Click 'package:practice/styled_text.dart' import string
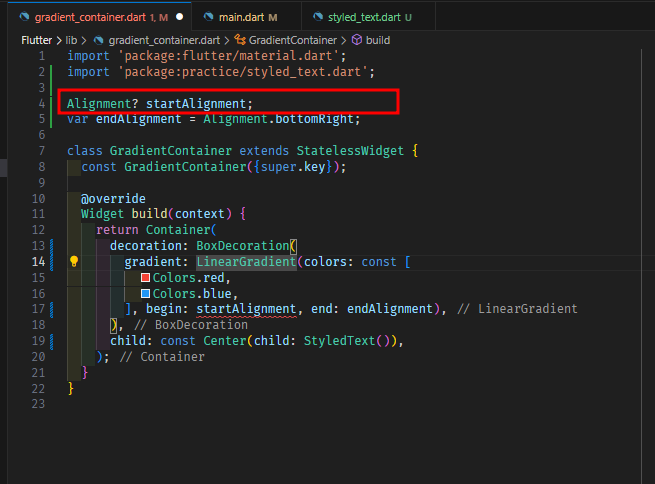Screen dimensions: 655x484 pyautogui.click(x=243, y=72)
